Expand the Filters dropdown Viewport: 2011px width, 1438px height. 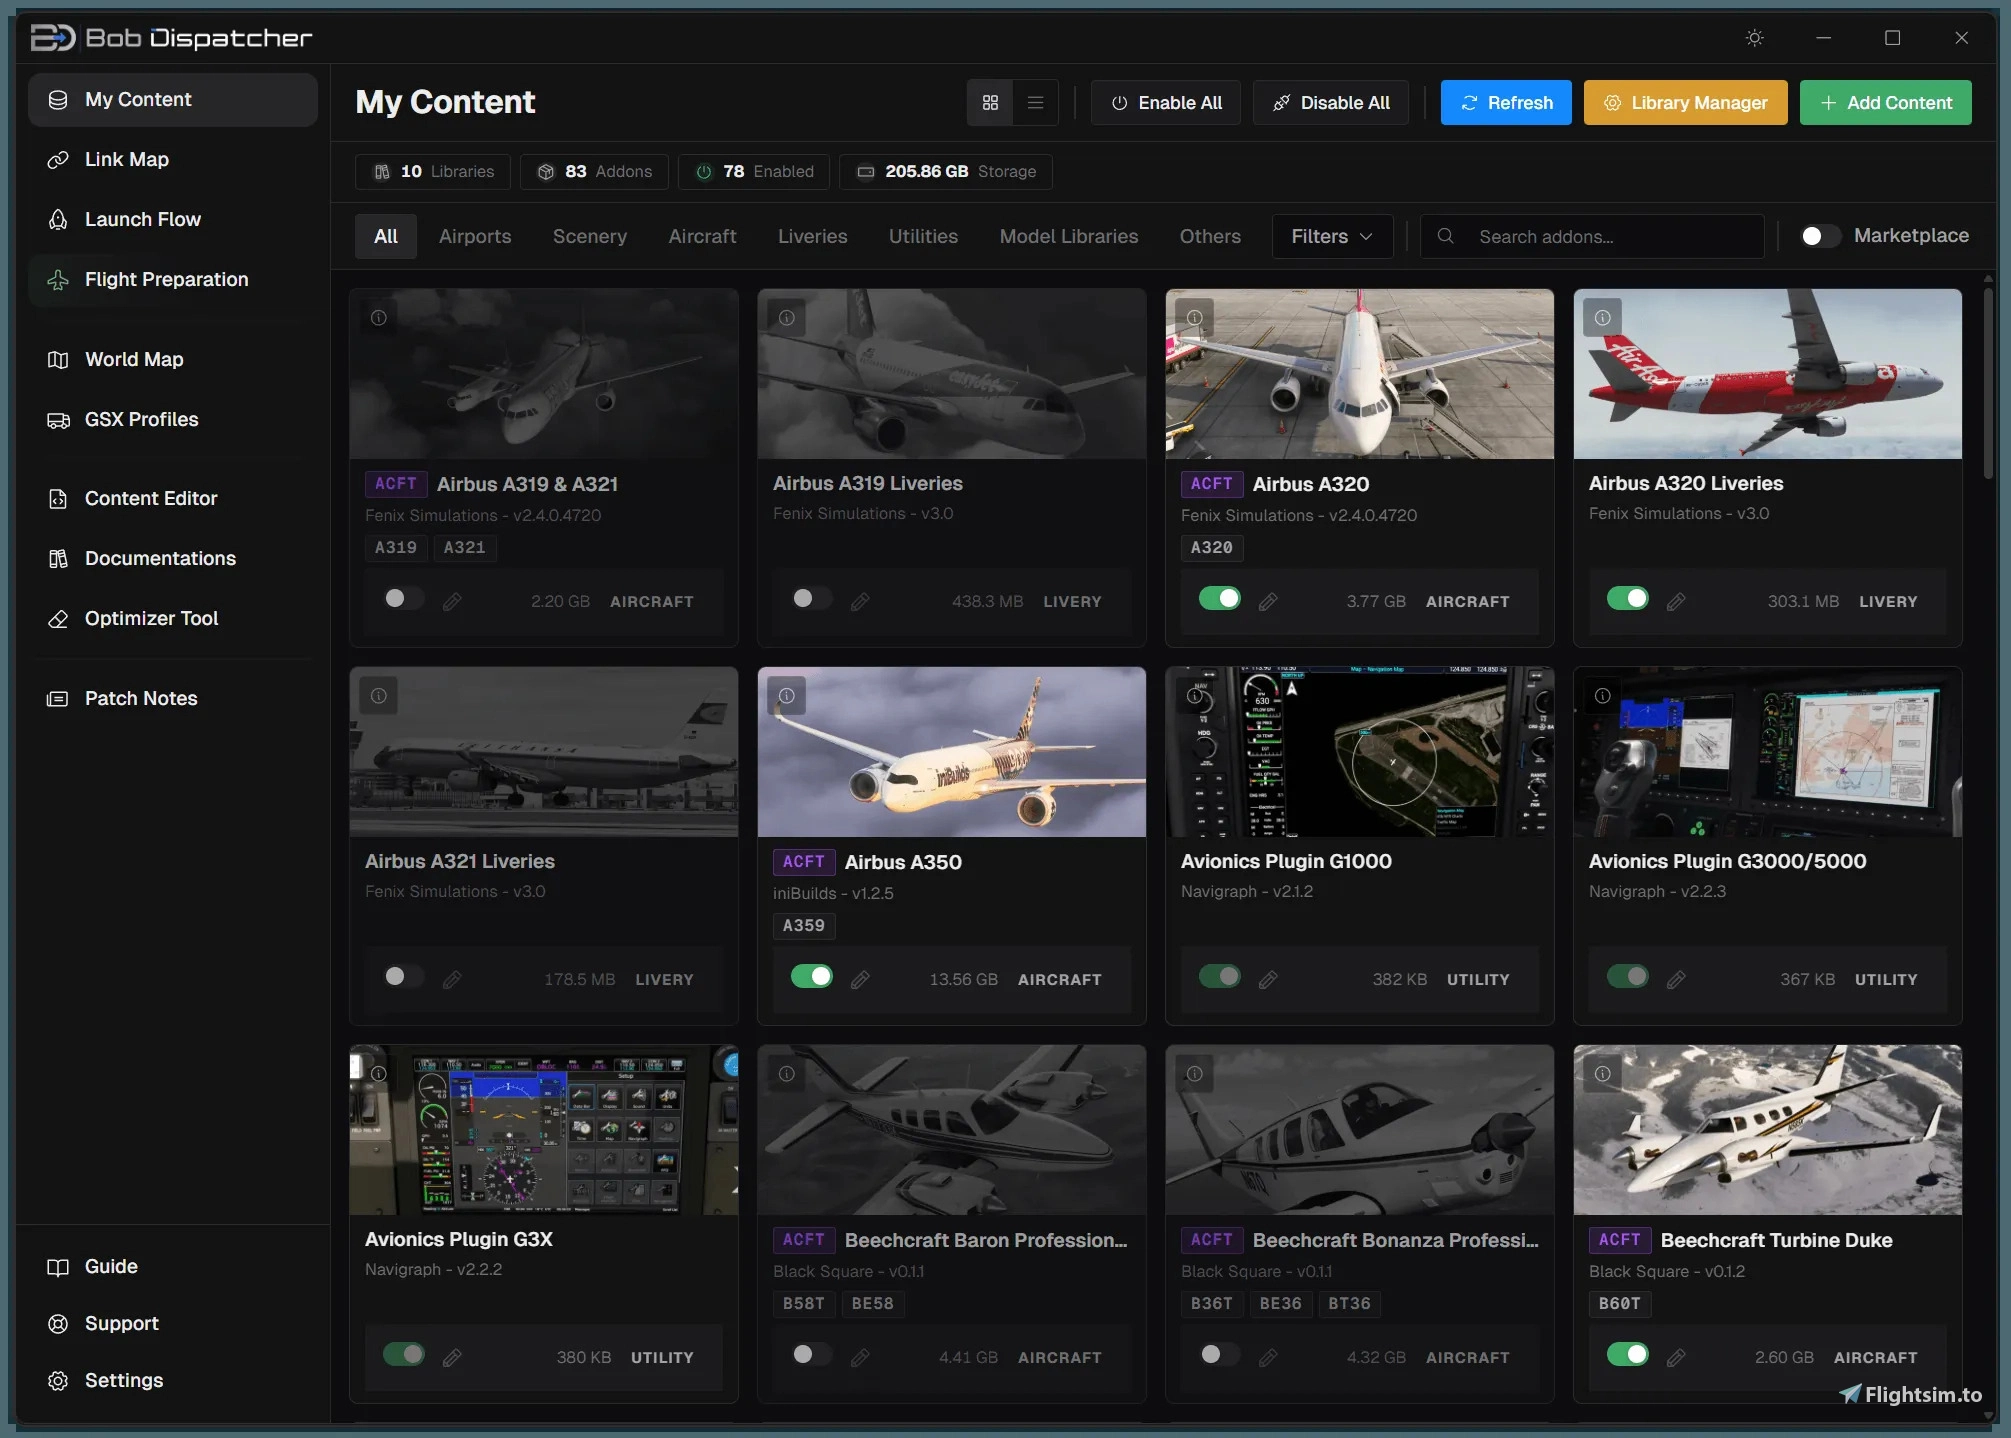click(1332, 236)
